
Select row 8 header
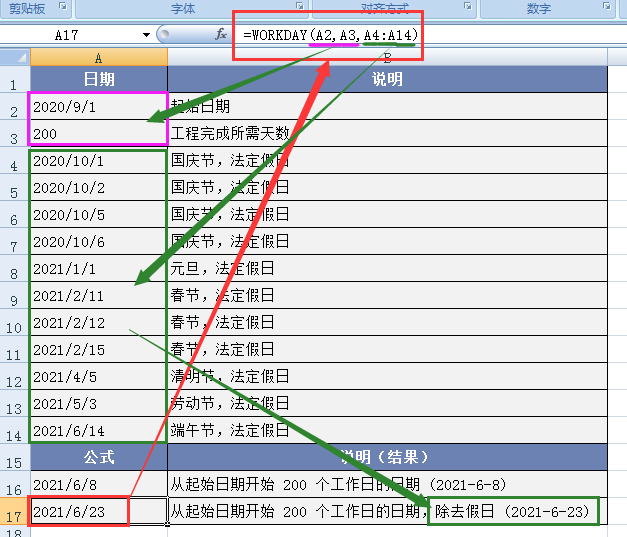click(x=15, y=268)
